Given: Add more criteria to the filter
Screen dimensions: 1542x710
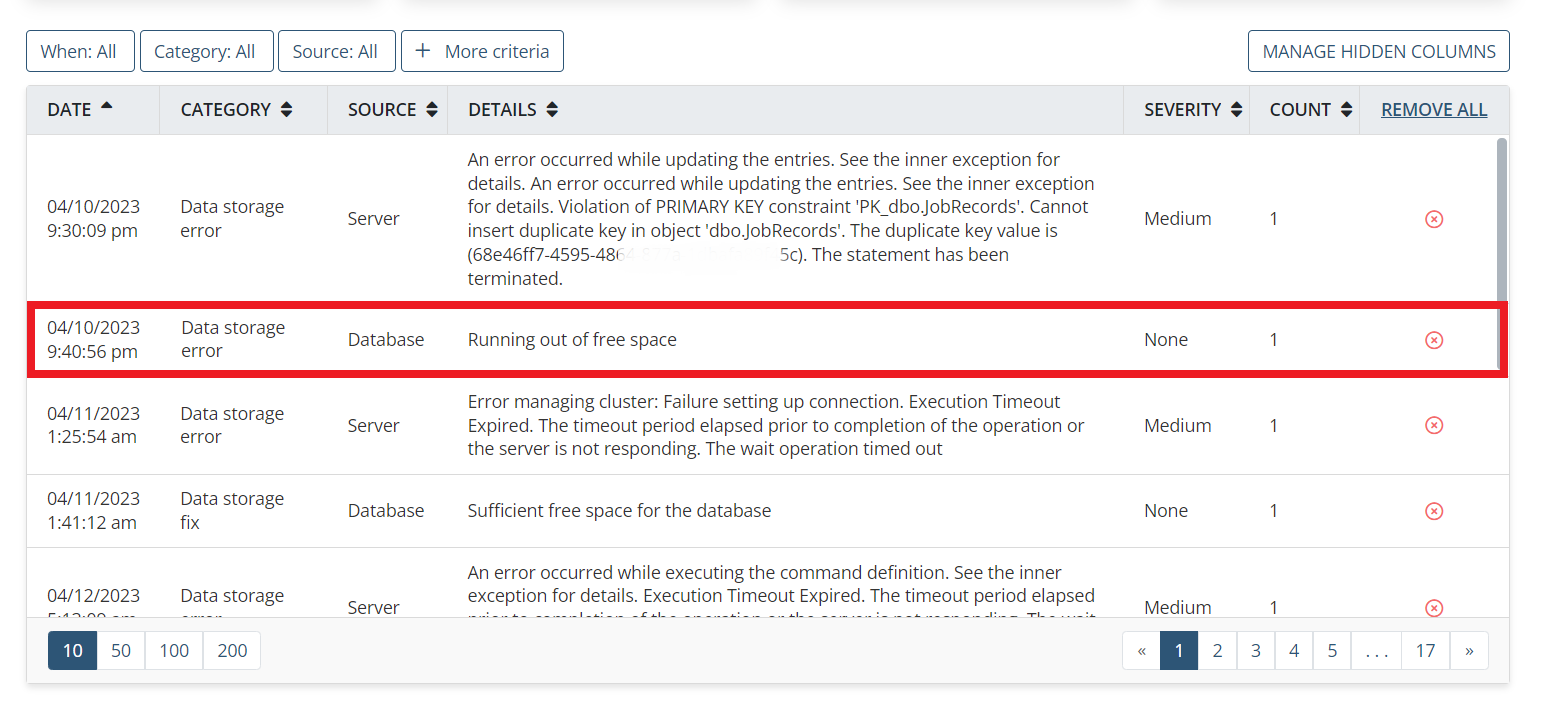Looking at the screenshot, I should pyautogui.click(x=482, y=52).
